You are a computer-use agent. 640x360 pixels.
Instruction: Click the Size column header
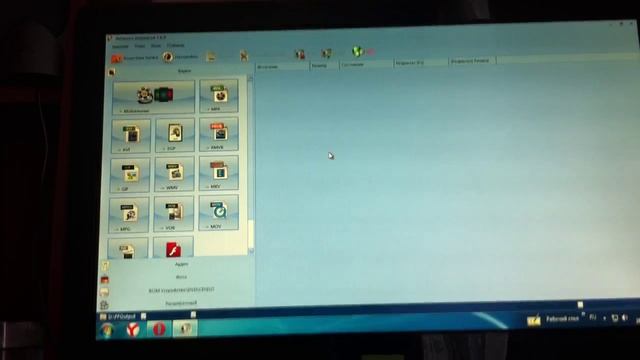324,65
